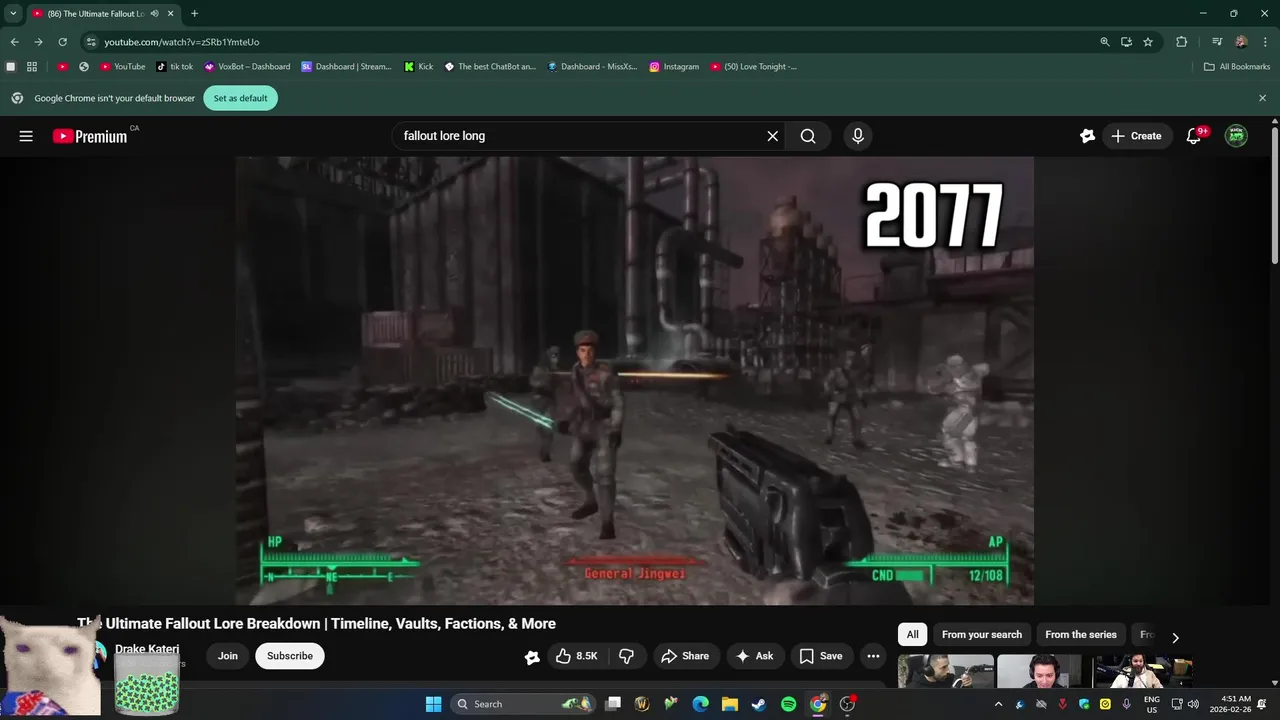Click the remix icon left of the like button
Viewport: 1280px width, 720px height.
(x=532, y=657)
